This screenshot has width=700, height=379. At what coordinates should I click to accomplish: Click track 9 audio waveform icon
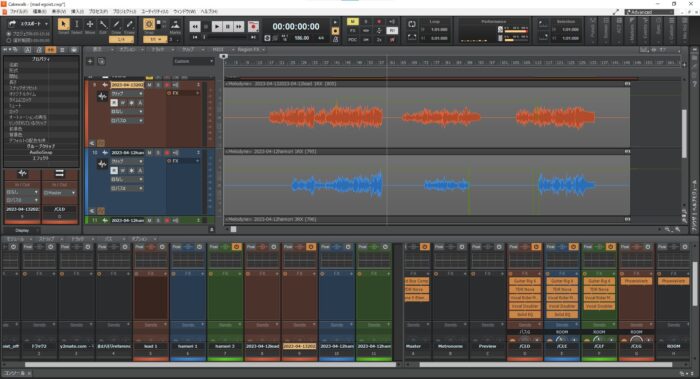pyautogui.click(x=102, y=96)
